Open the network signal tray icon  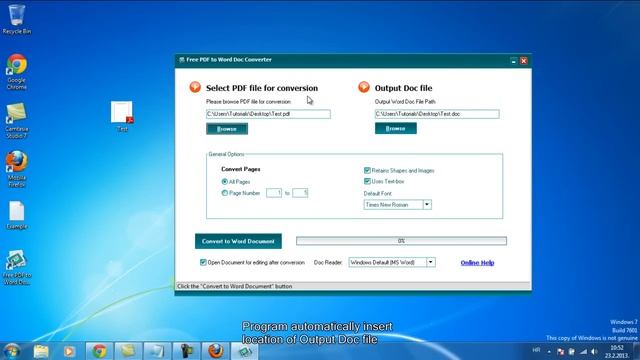[x=583, y=351]
